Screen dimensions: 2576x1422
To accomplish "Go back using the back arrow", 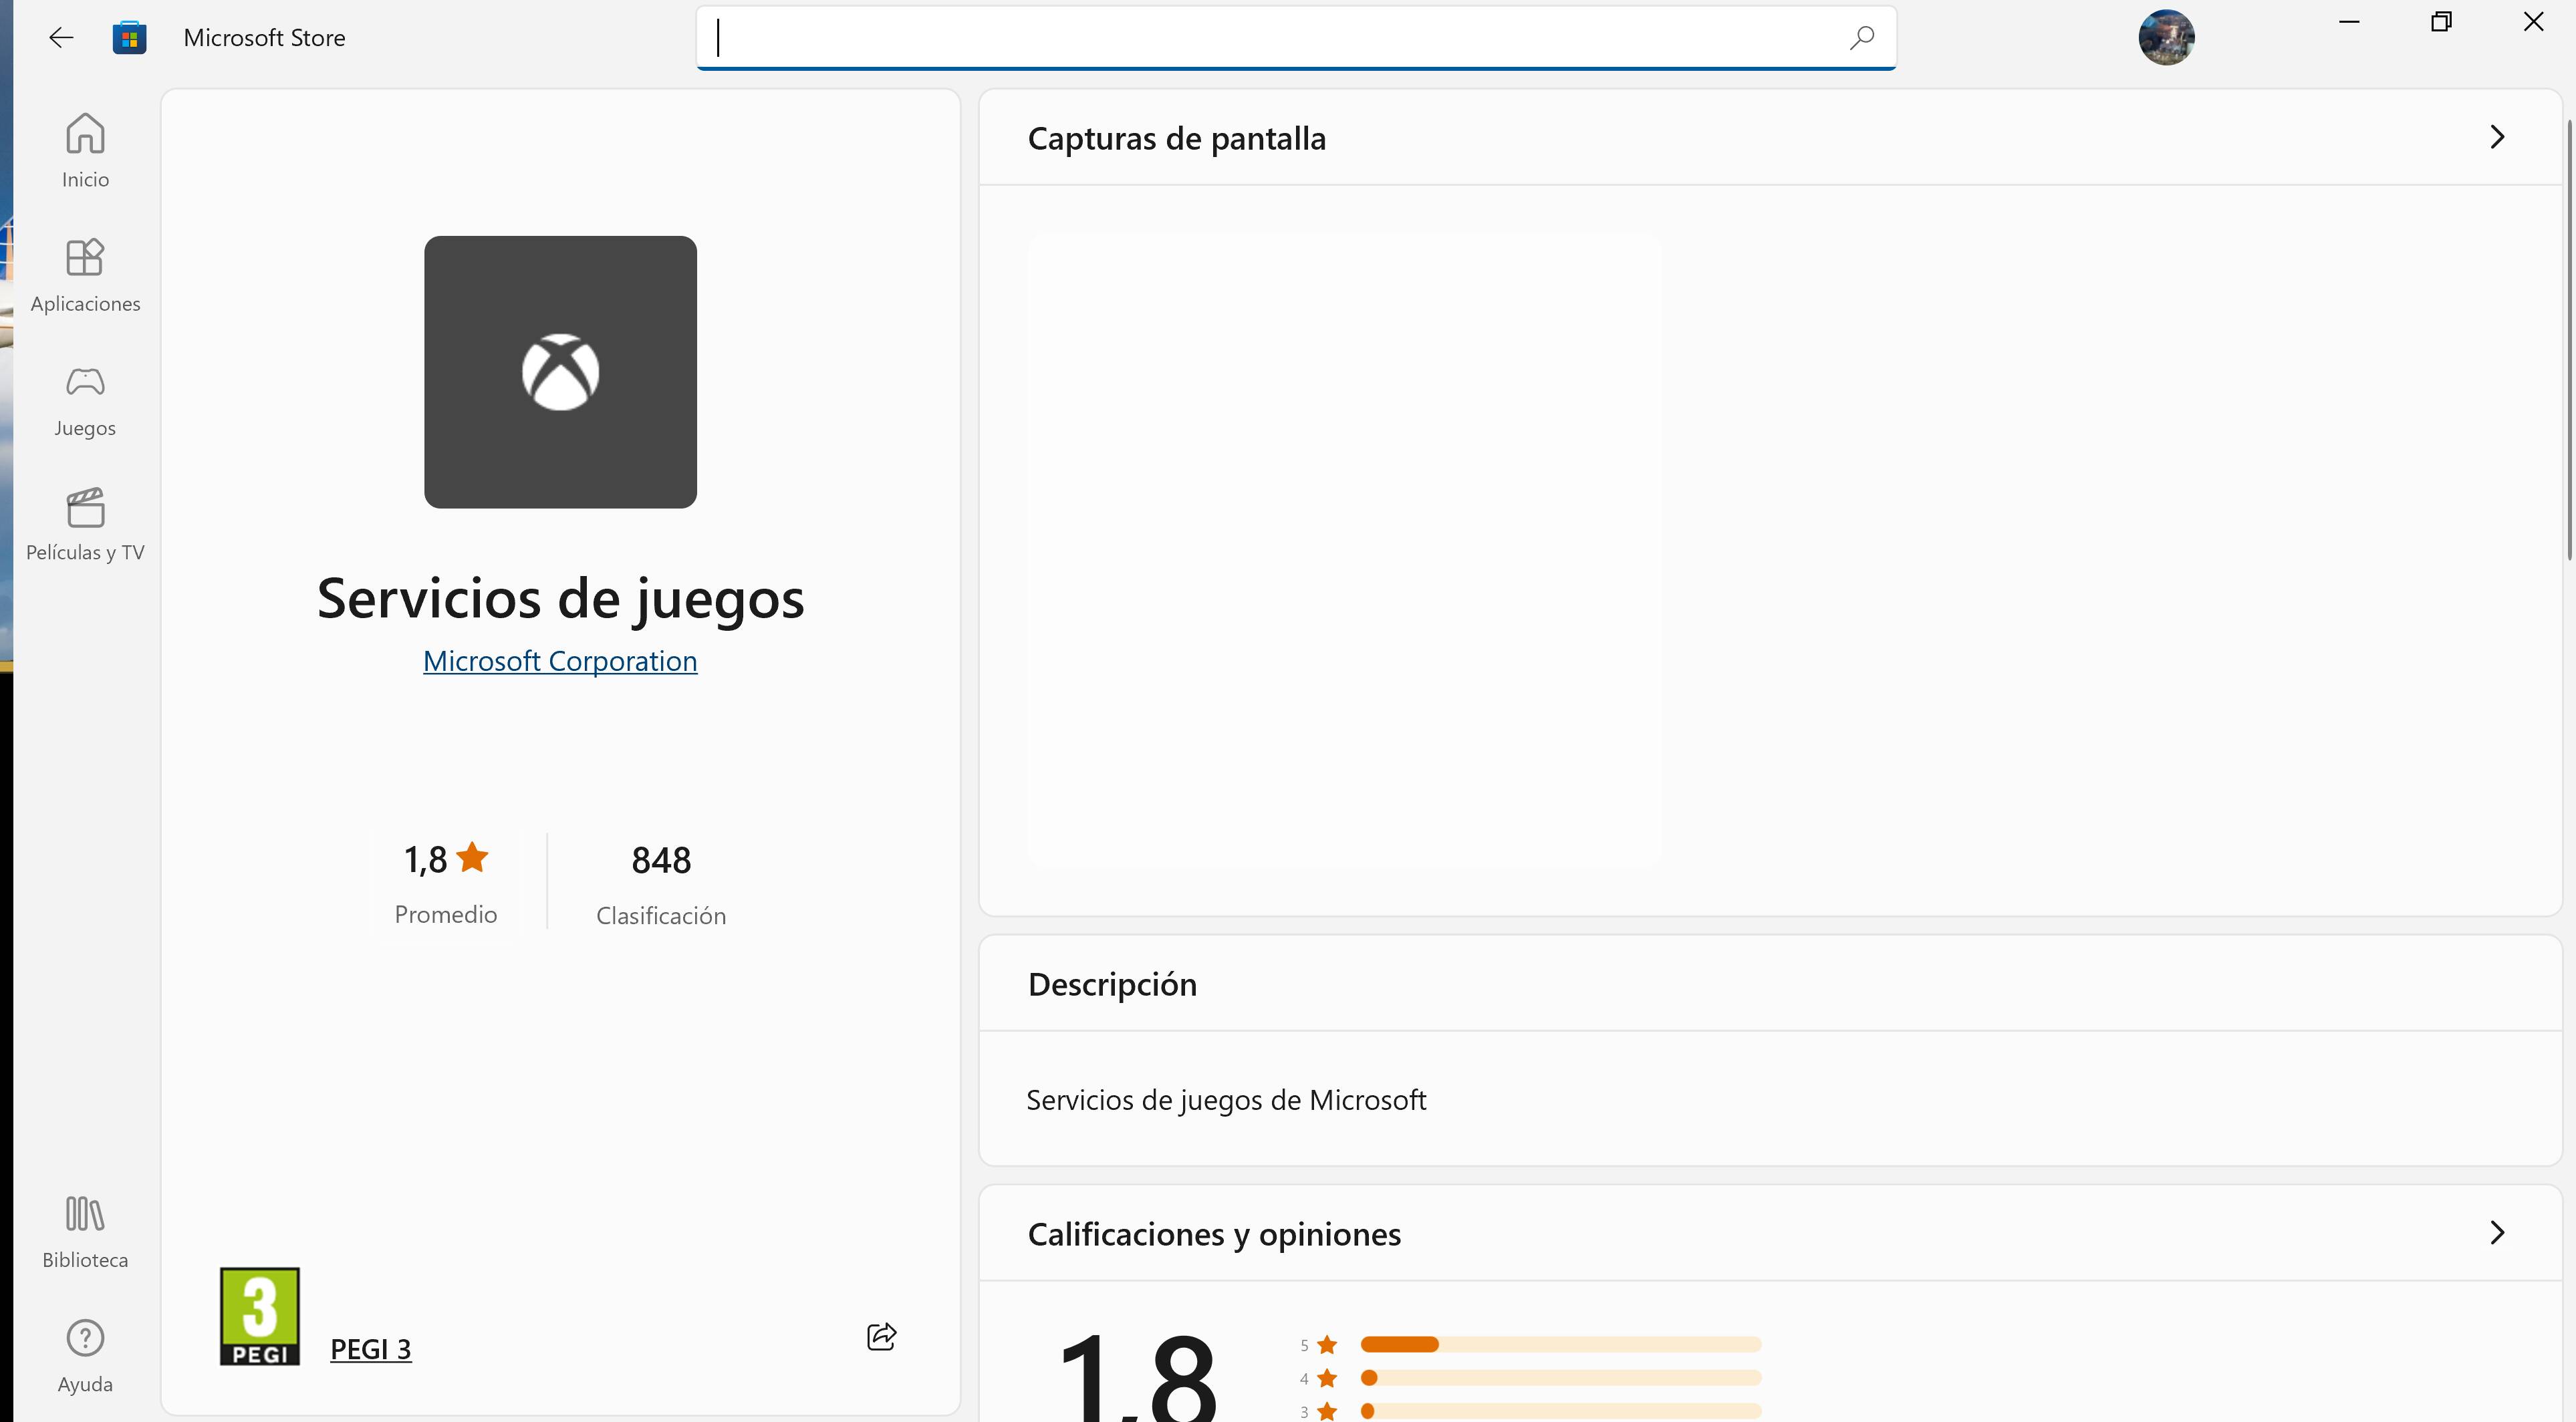I will point(61,38).
